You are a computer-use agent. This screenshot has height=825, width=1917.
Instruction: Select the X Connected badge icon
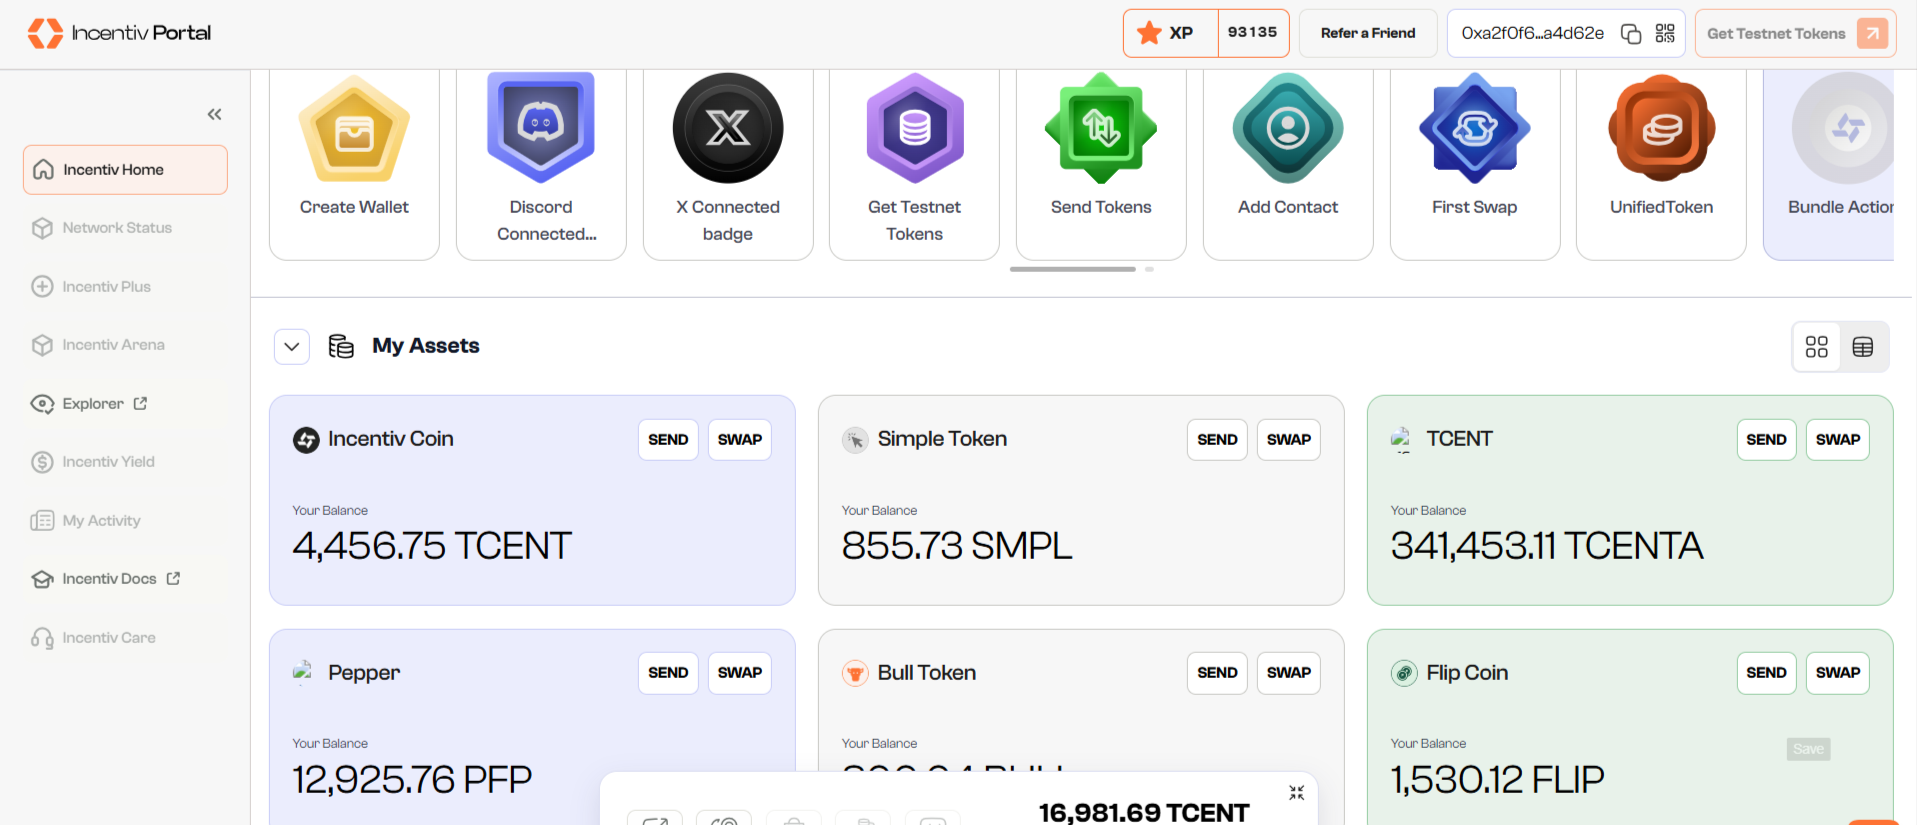(x=727, y=128)
